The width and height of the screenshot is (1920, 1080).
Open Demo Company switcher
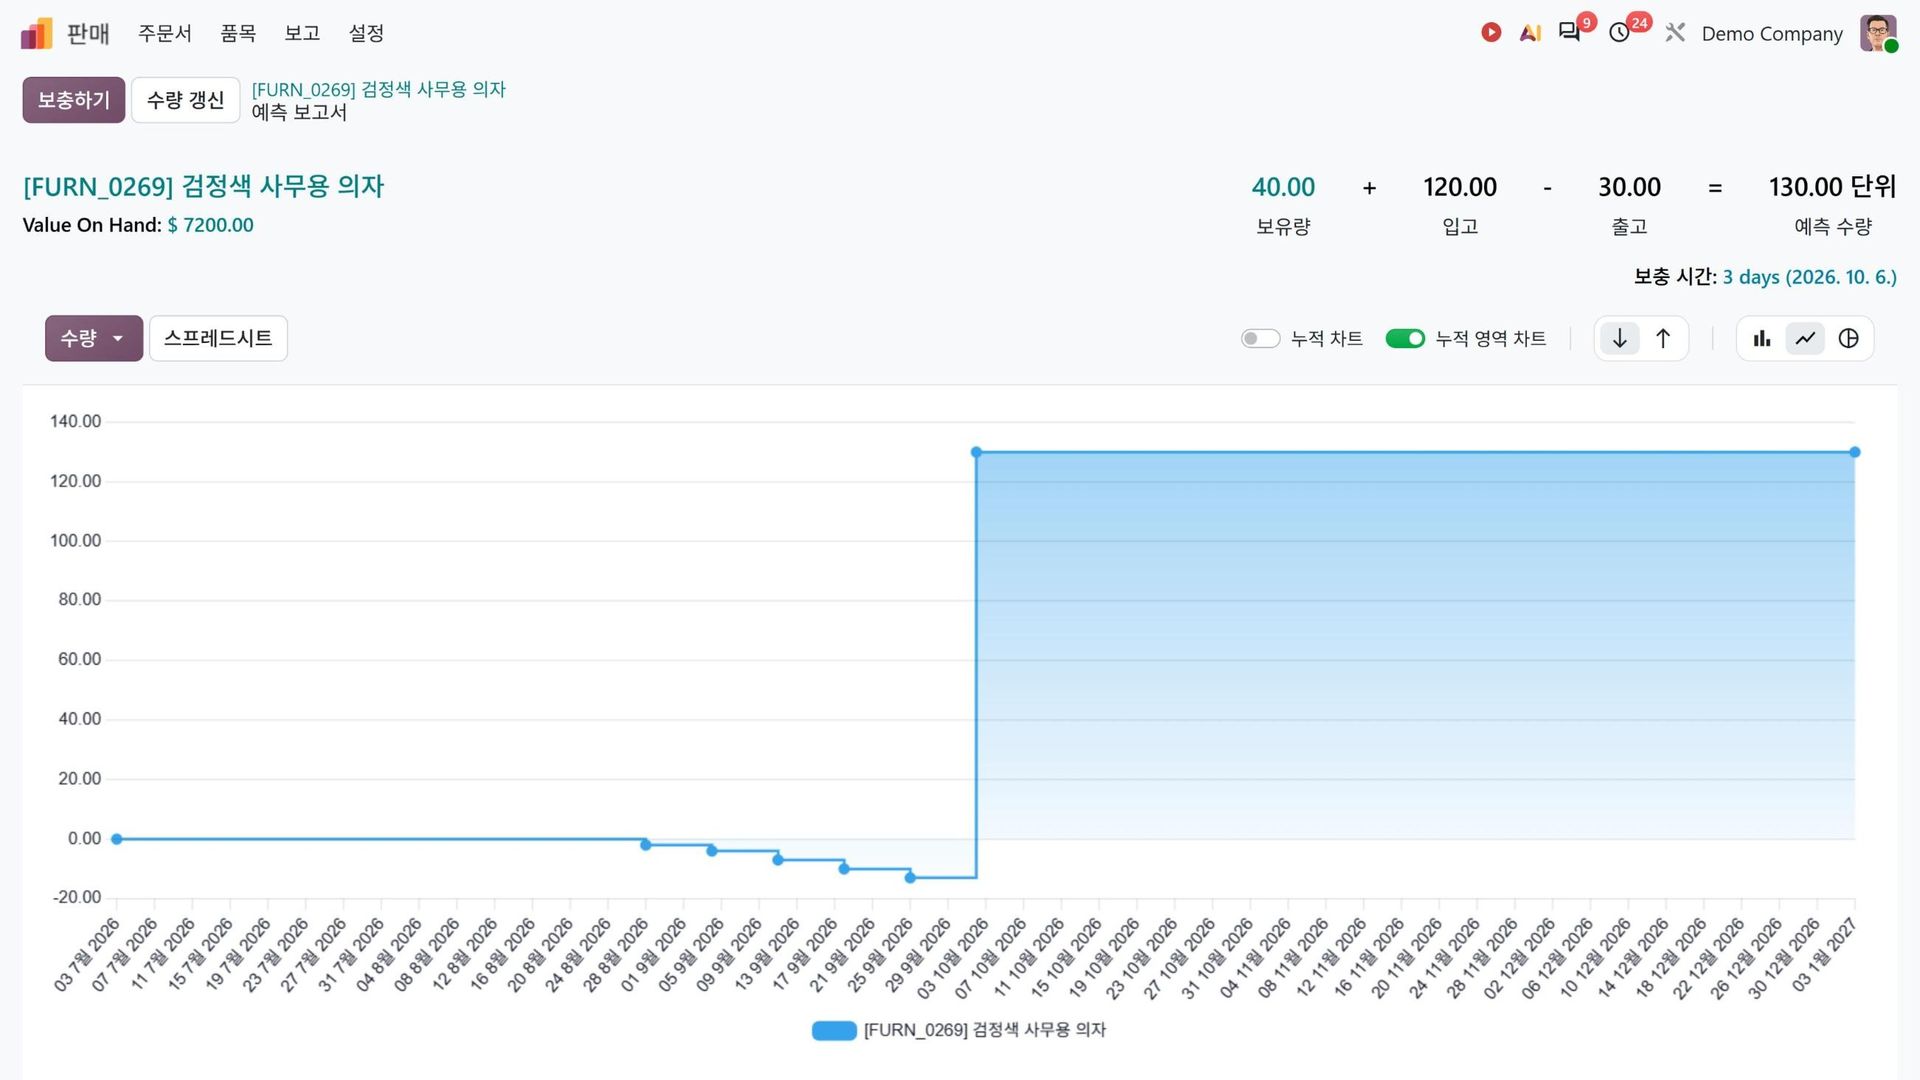(x=1772, y=33)
